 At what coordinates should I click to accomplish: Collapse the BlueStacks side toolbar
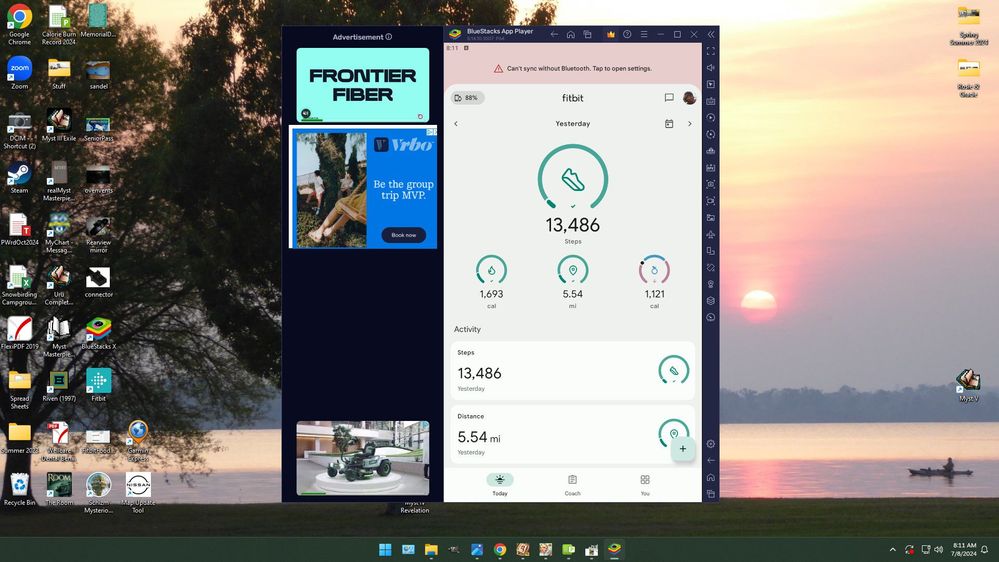(x=711, y=34)
